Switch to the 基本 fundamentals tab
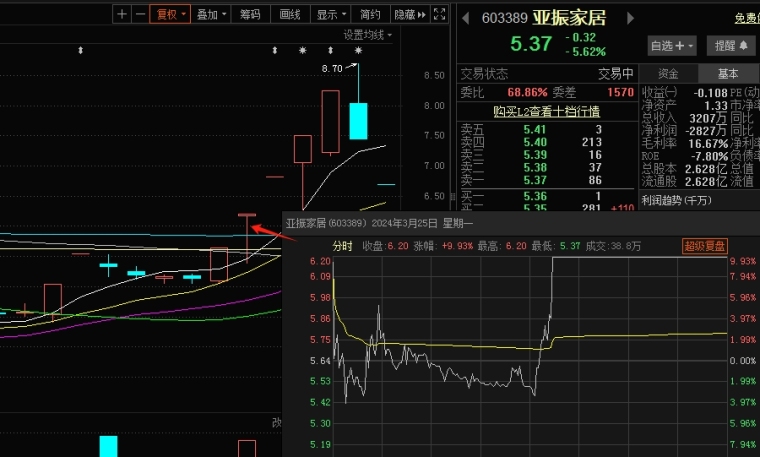 (728, 74)
